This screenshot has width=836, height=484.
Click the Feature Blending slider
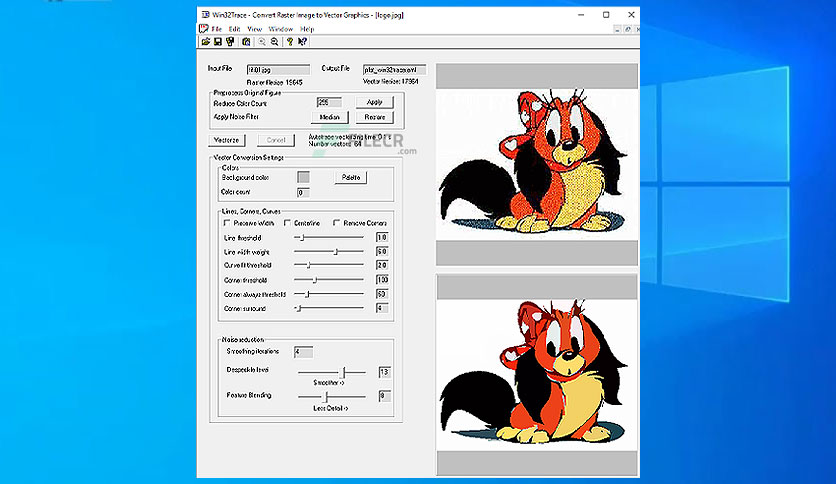pyautogui.click(x=332, y=397)
